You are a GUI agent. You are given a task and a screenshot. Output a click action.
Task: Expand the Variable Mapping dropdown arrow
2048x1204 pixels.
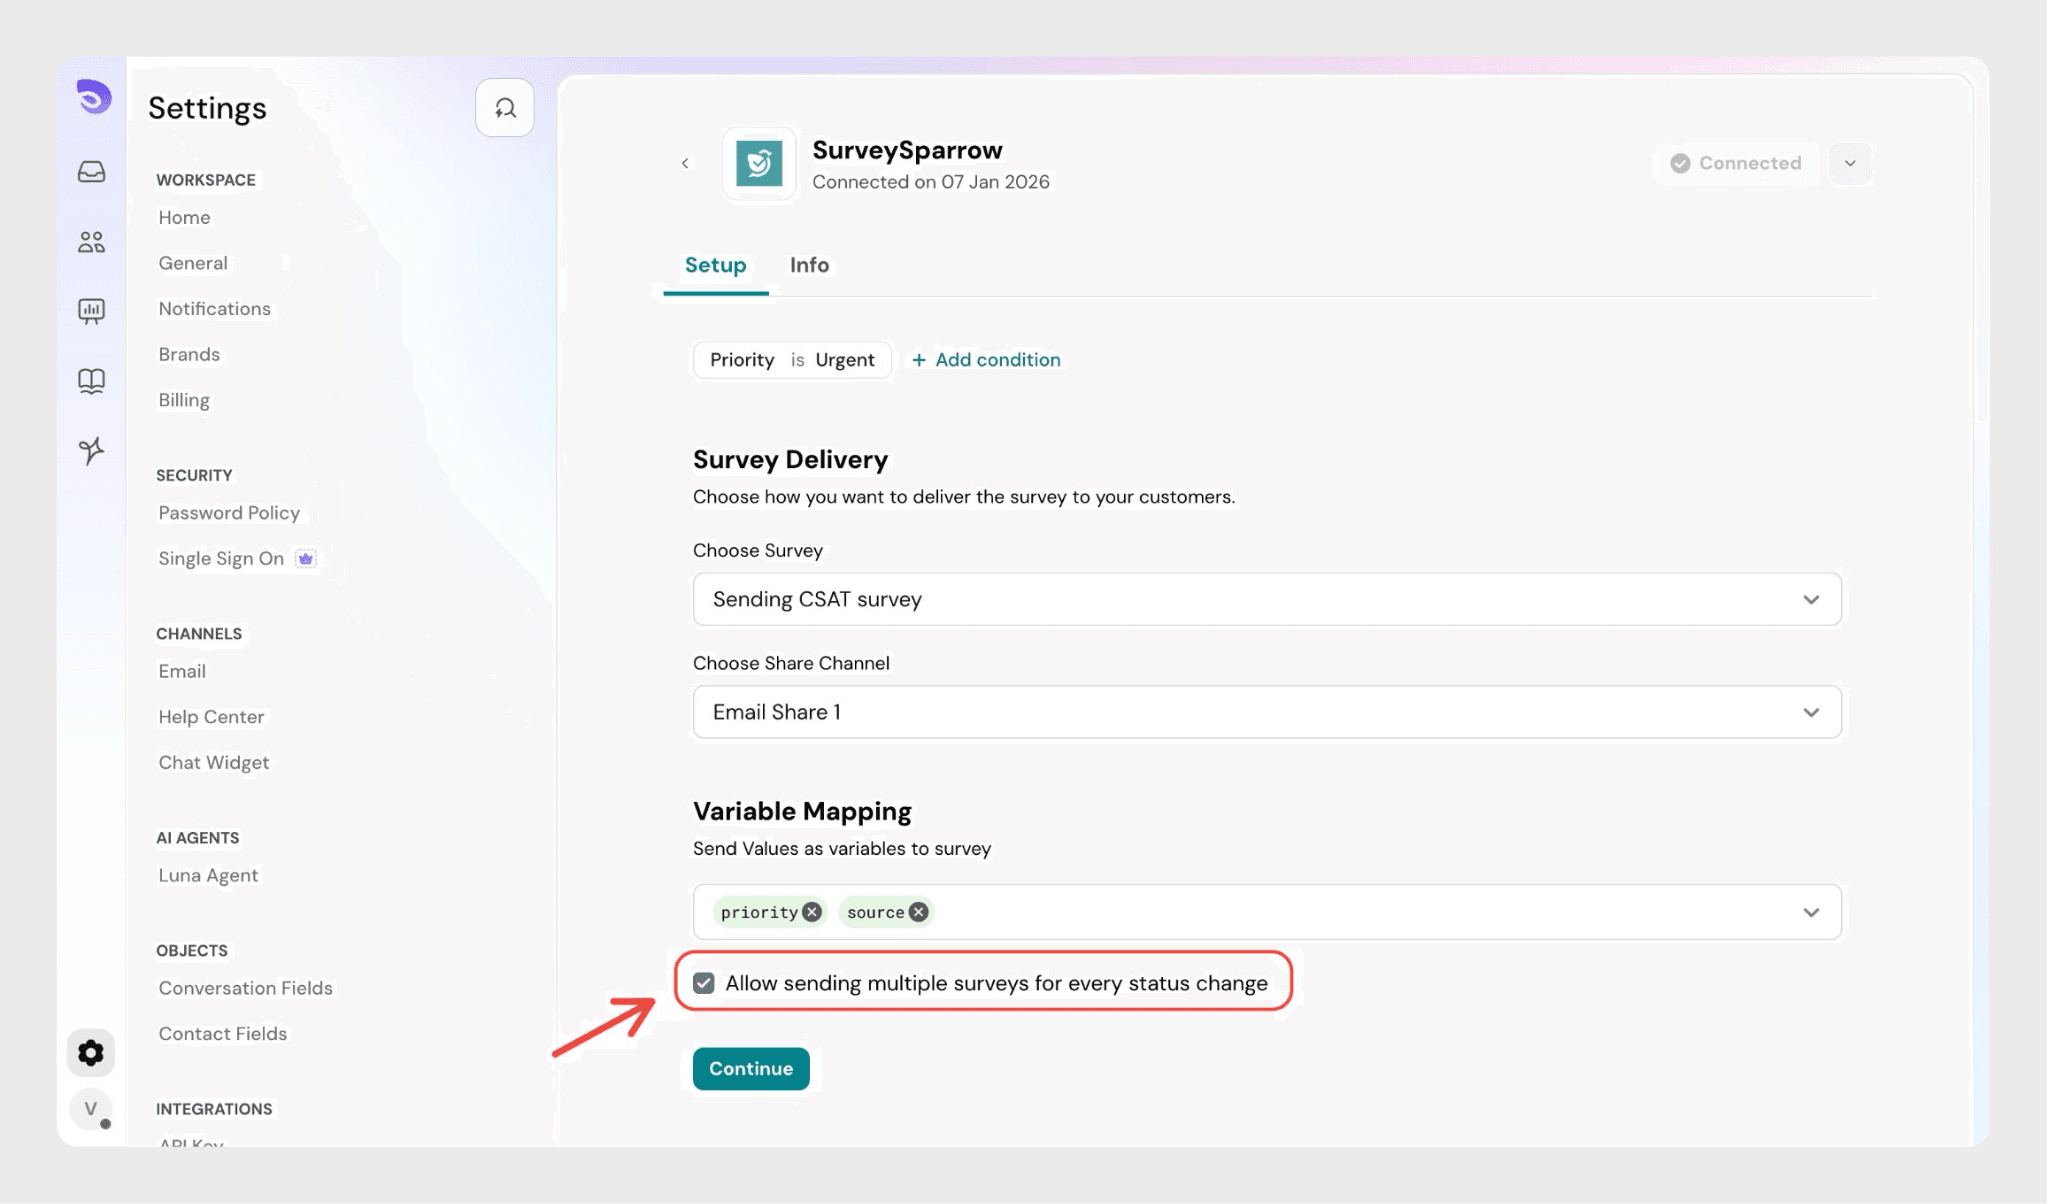click(1810, 912)
